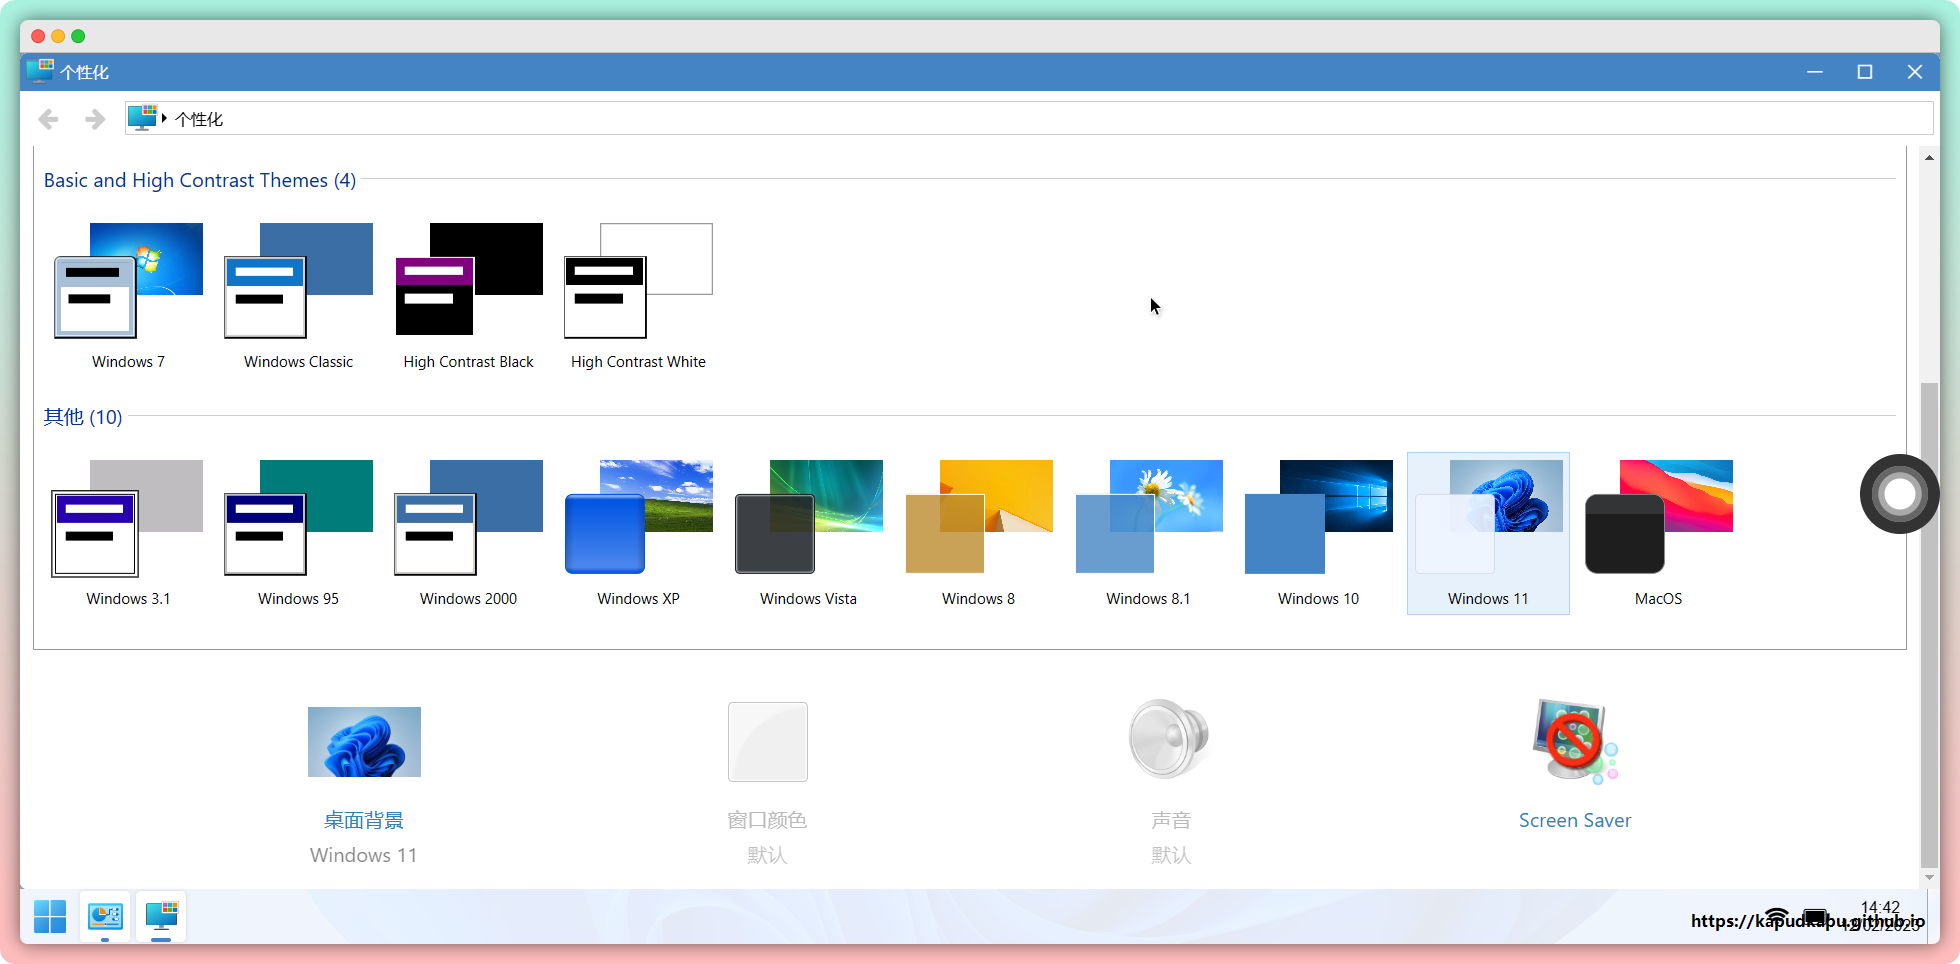
Task: Click the back navigation arrow
Action: (48, 120)
